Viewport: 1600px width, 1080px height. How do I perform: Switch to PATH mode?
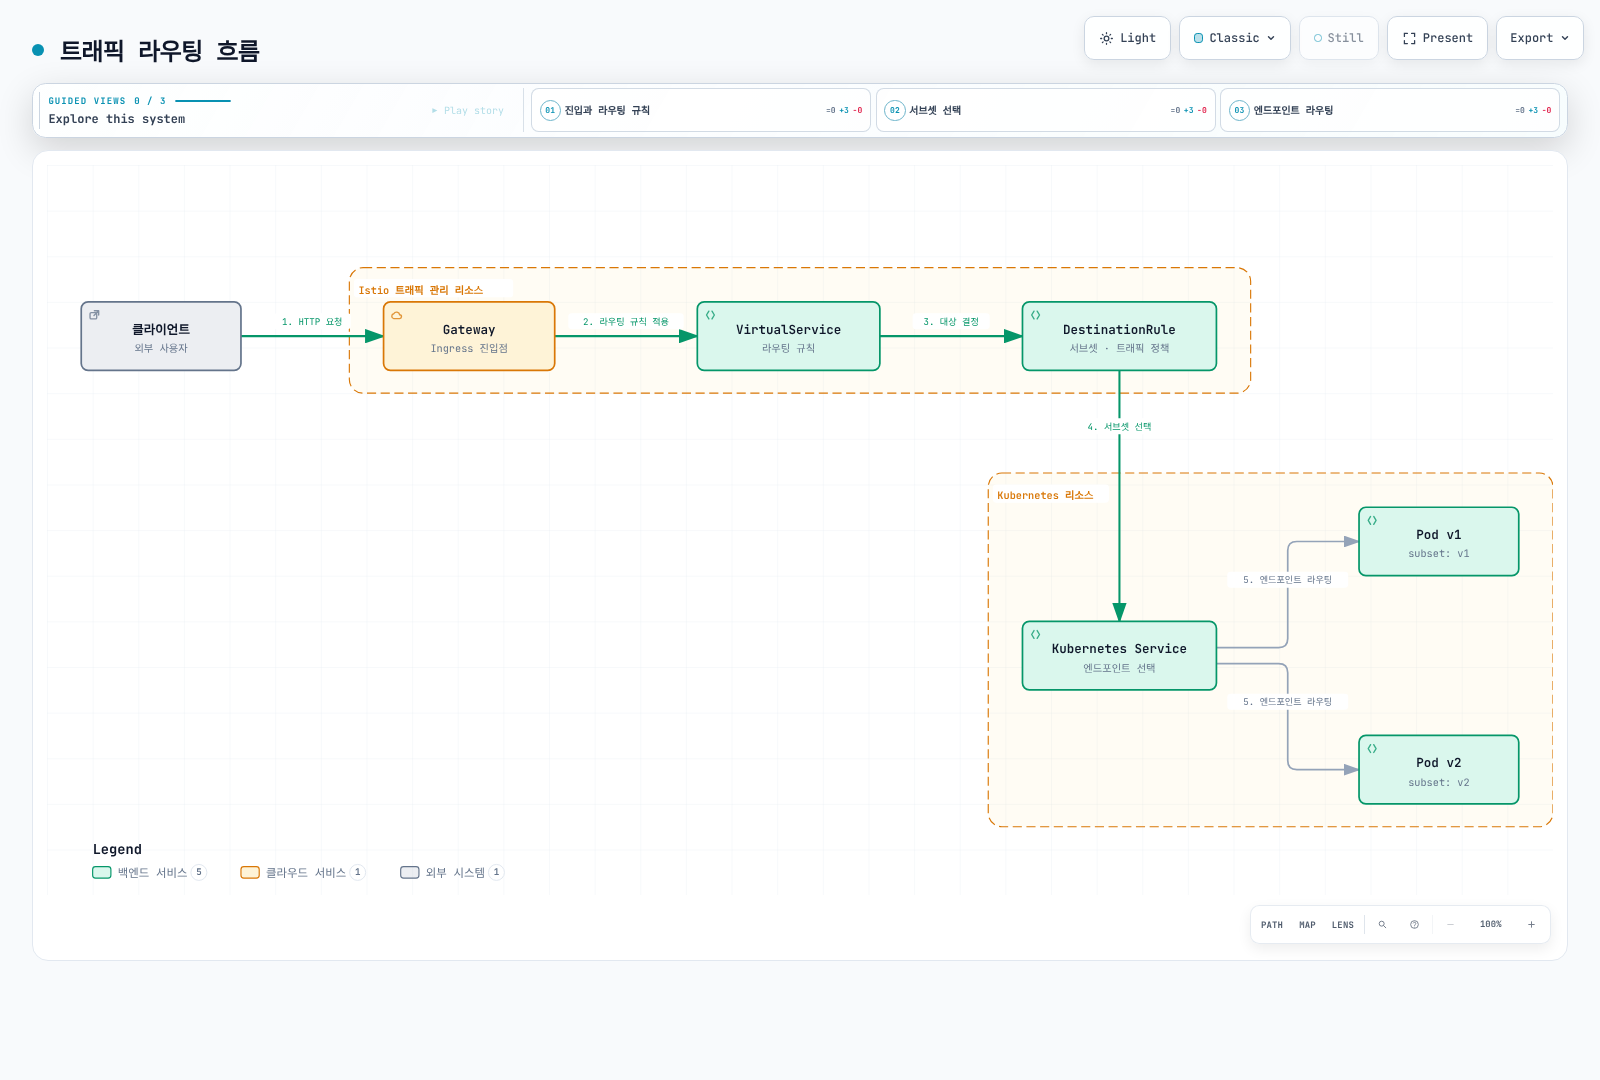click(1272, 925)
